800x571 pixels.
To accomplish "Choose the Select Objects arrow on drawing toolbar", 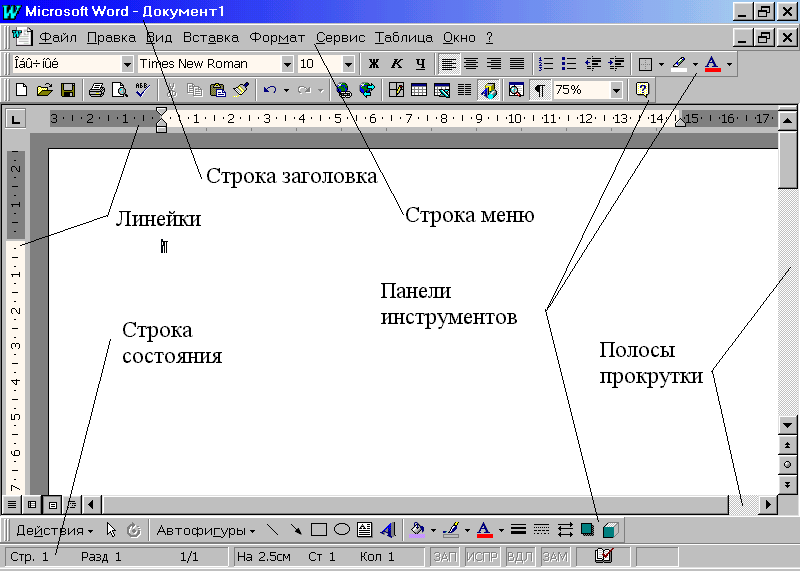I will (x=111, y=530).
